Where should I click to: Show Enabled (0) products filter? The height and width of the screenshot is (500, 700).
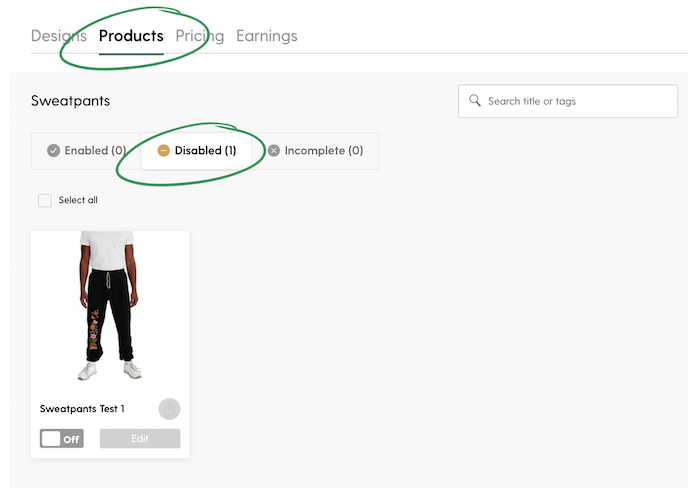(x=86, y=151)
